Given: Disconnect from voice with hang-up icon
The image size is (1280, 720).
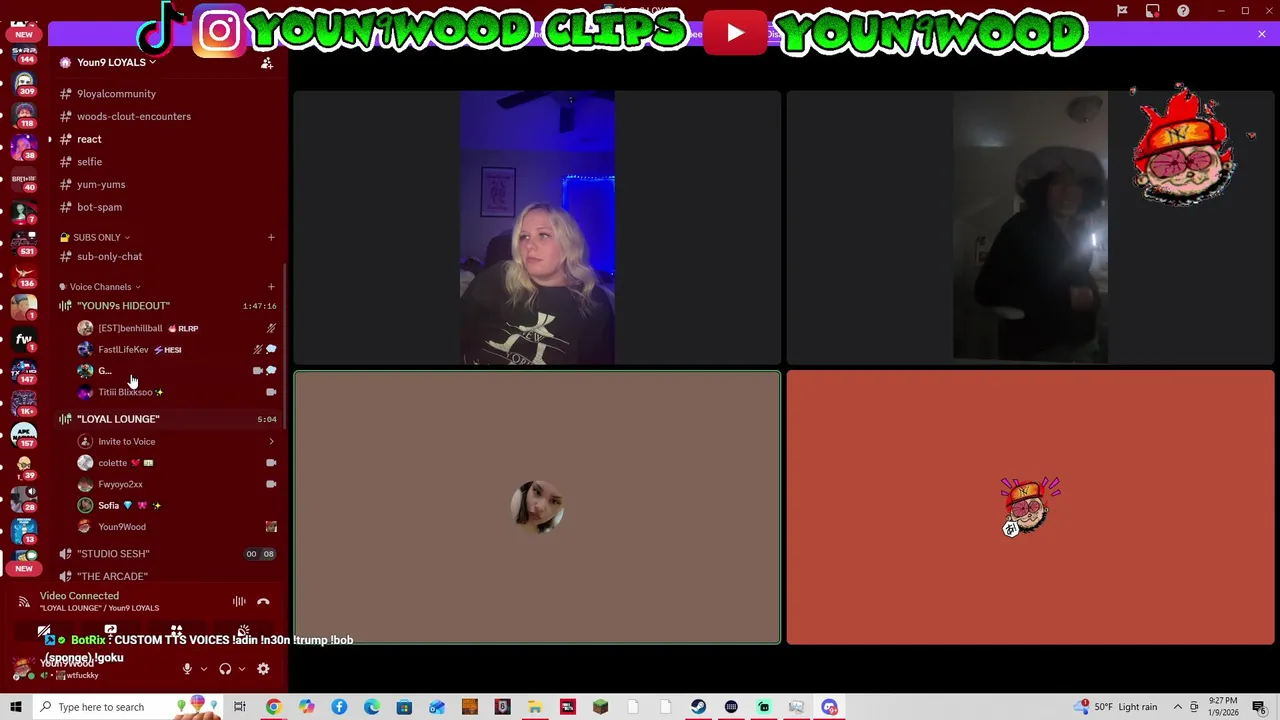Looking at the screenshot, I should tap(263, 602).
